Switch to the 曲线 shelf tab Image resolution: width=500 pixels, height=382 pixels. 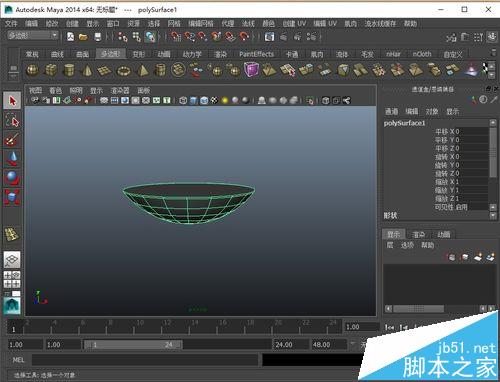(x=57, y=54)
